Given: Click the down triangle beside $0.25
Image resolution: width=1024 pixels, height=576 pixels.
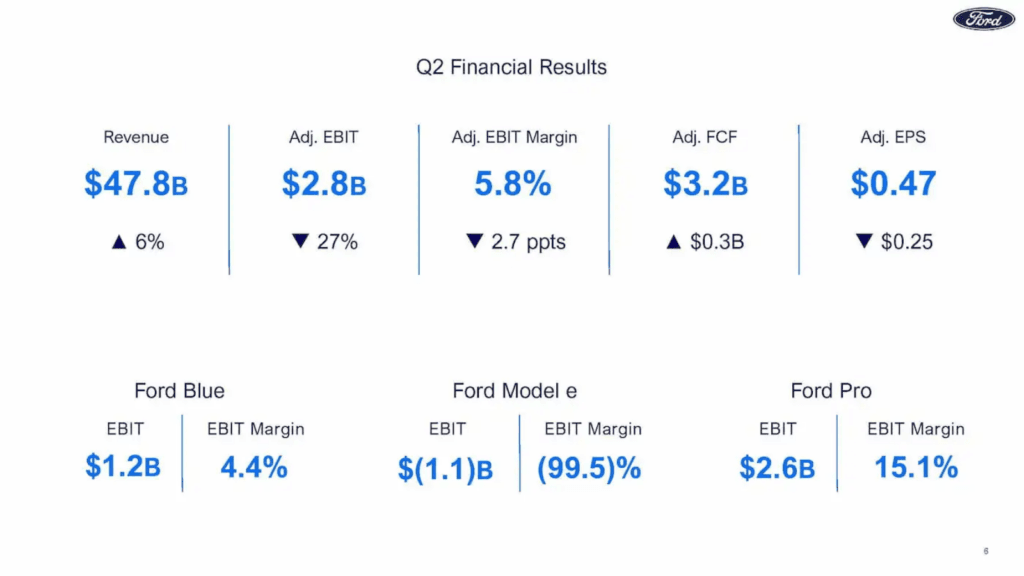Looking at the screenshot, I should (x=863, y=242).
